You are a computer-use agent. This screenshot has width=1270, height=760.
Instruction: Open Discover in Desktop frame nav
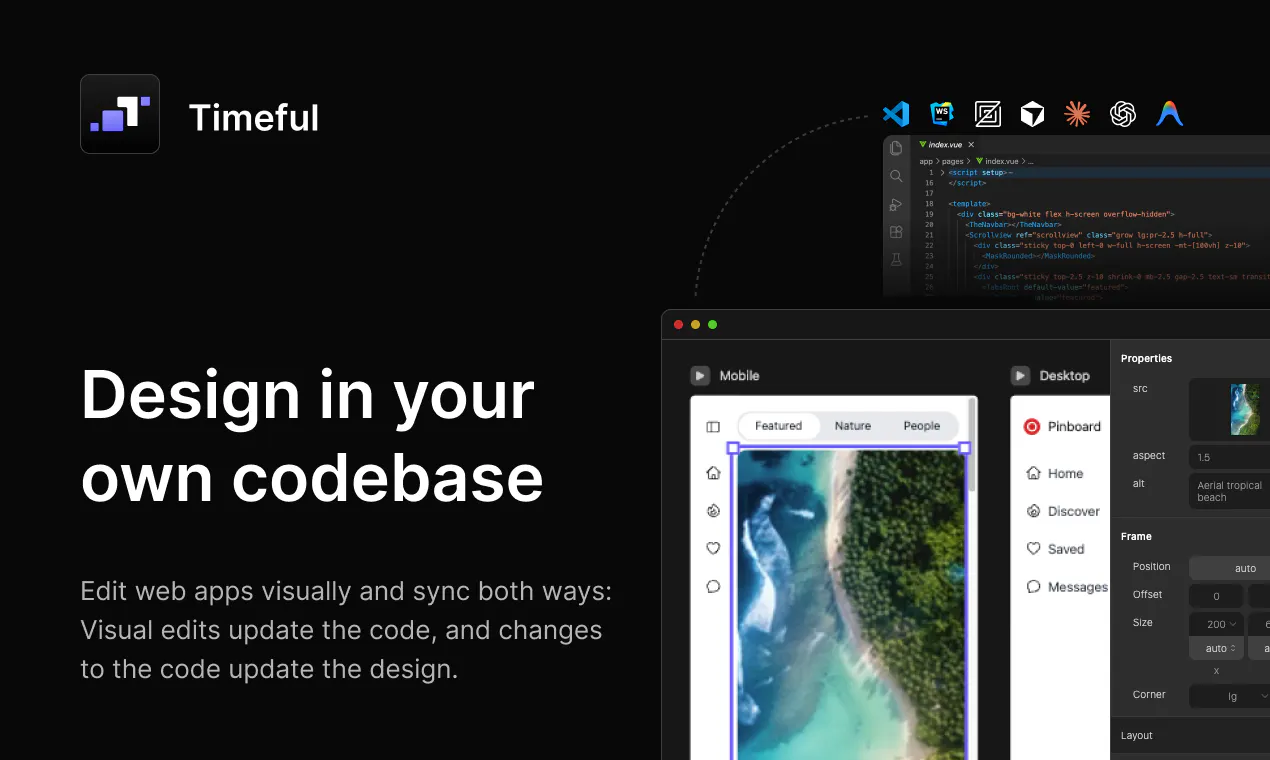coord(1063,511)
